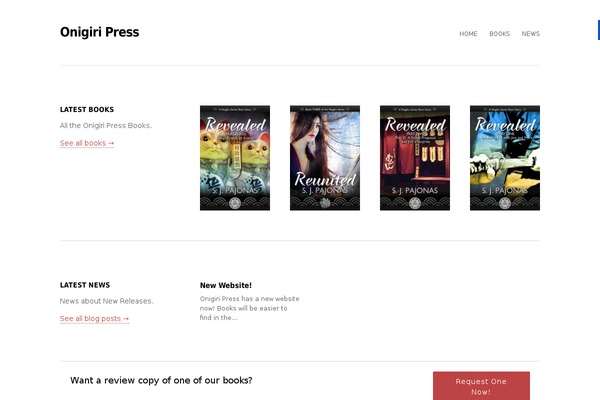Go to the BOOKS menu item
Image resolution: width=600 pixels, height=400 pixels.
point(499,34)
